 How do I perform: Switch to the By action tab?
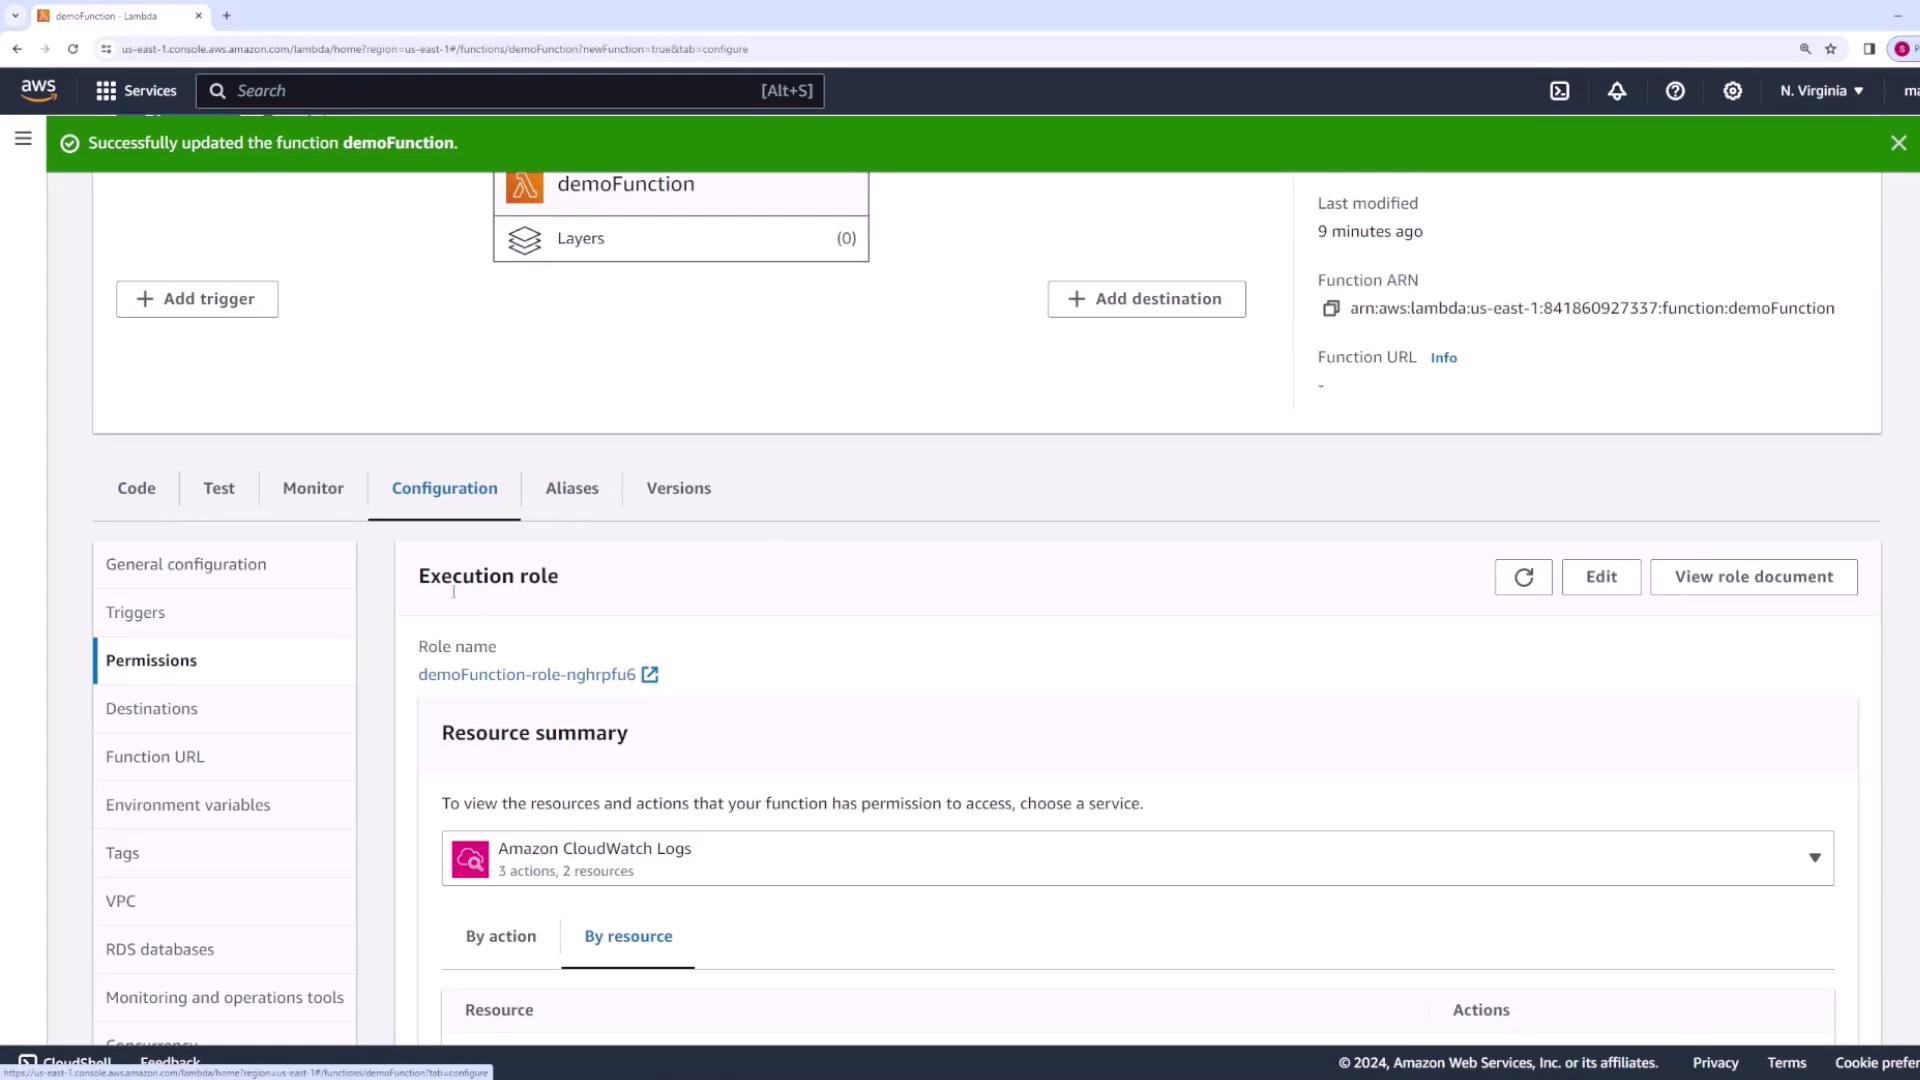pyautogui.click(x=500, y=937)
